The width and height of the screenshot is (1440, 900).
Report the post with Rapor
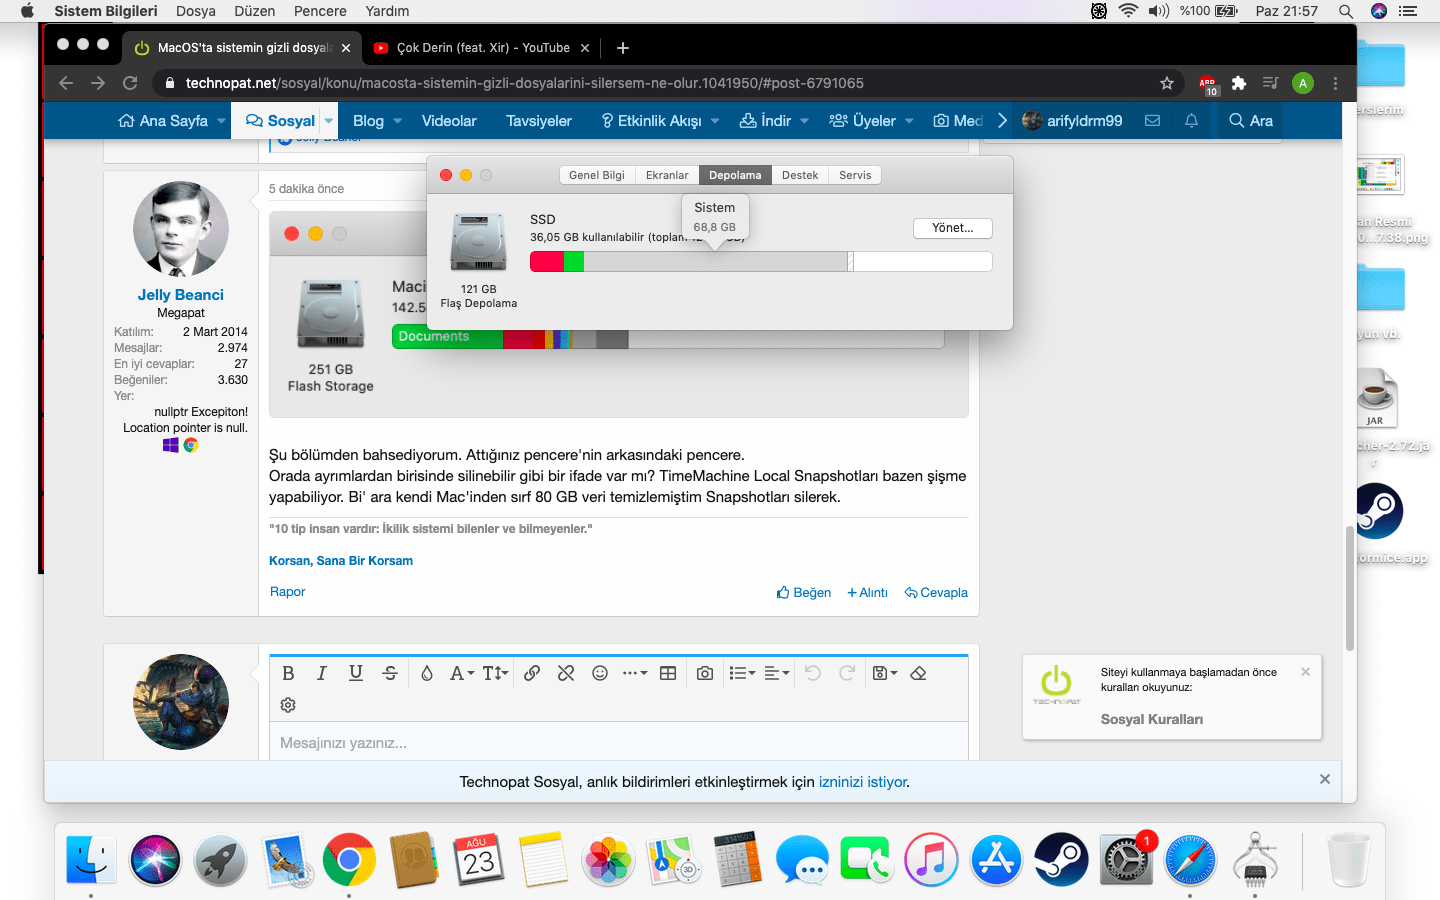click(x=288, y=592)
